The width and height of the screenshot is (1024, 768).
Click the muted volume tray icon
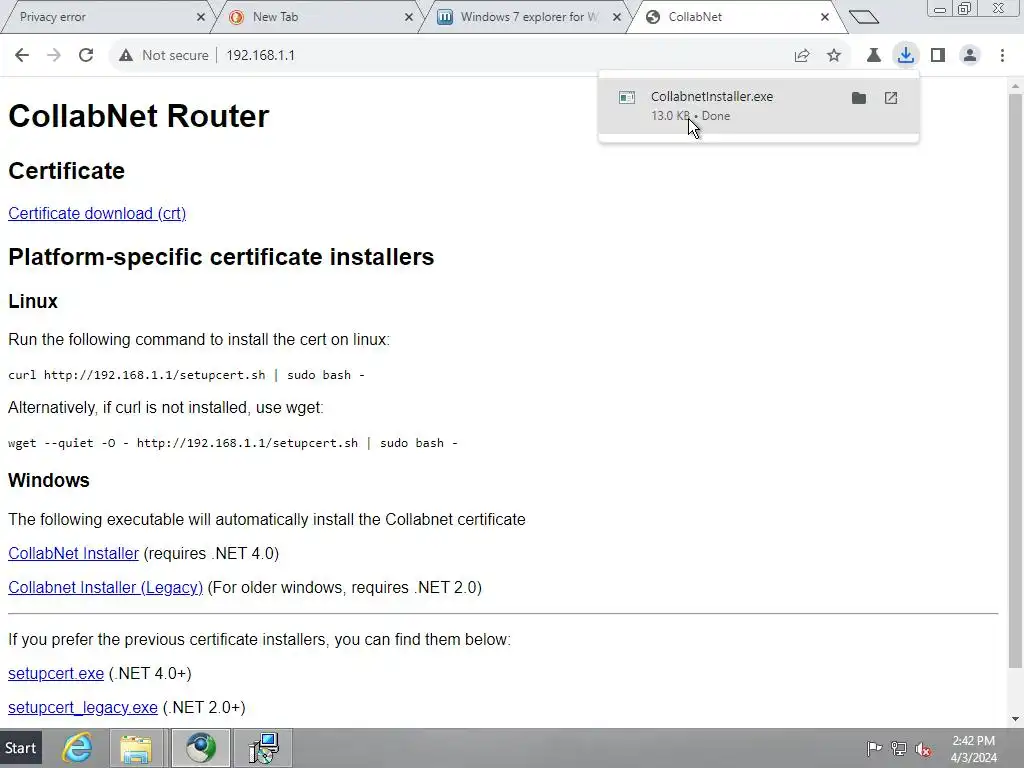pyautogui.click(x=923, y=748)
